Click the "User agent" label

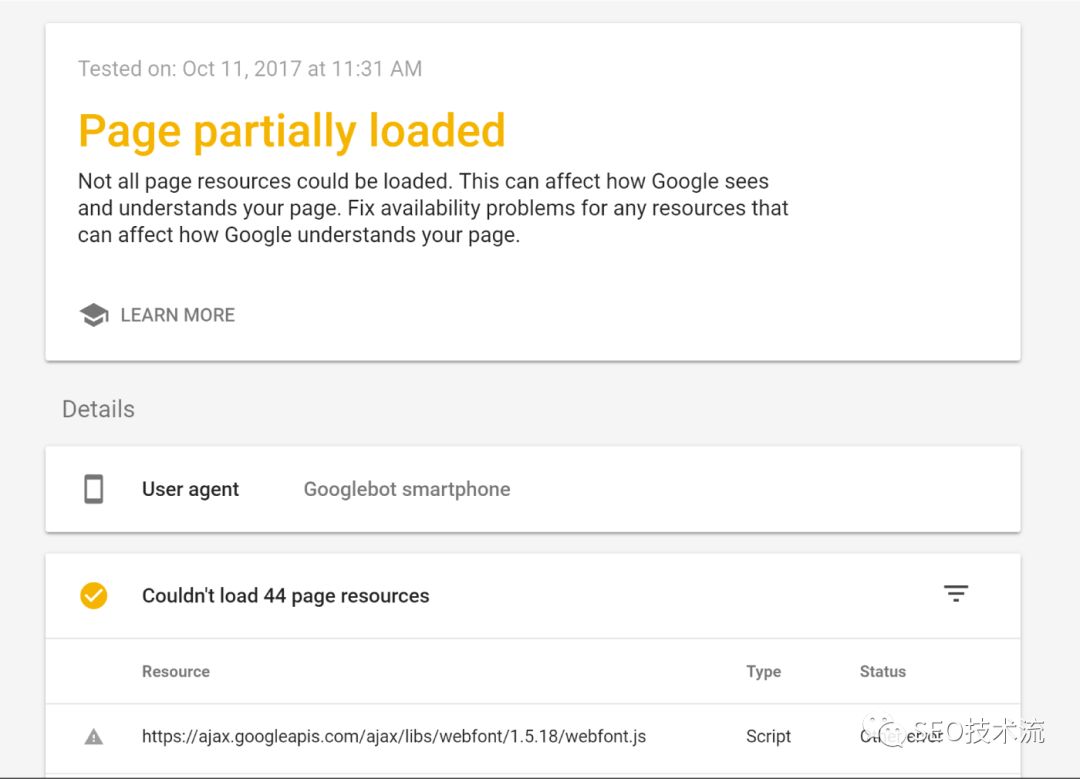point(190,489)
